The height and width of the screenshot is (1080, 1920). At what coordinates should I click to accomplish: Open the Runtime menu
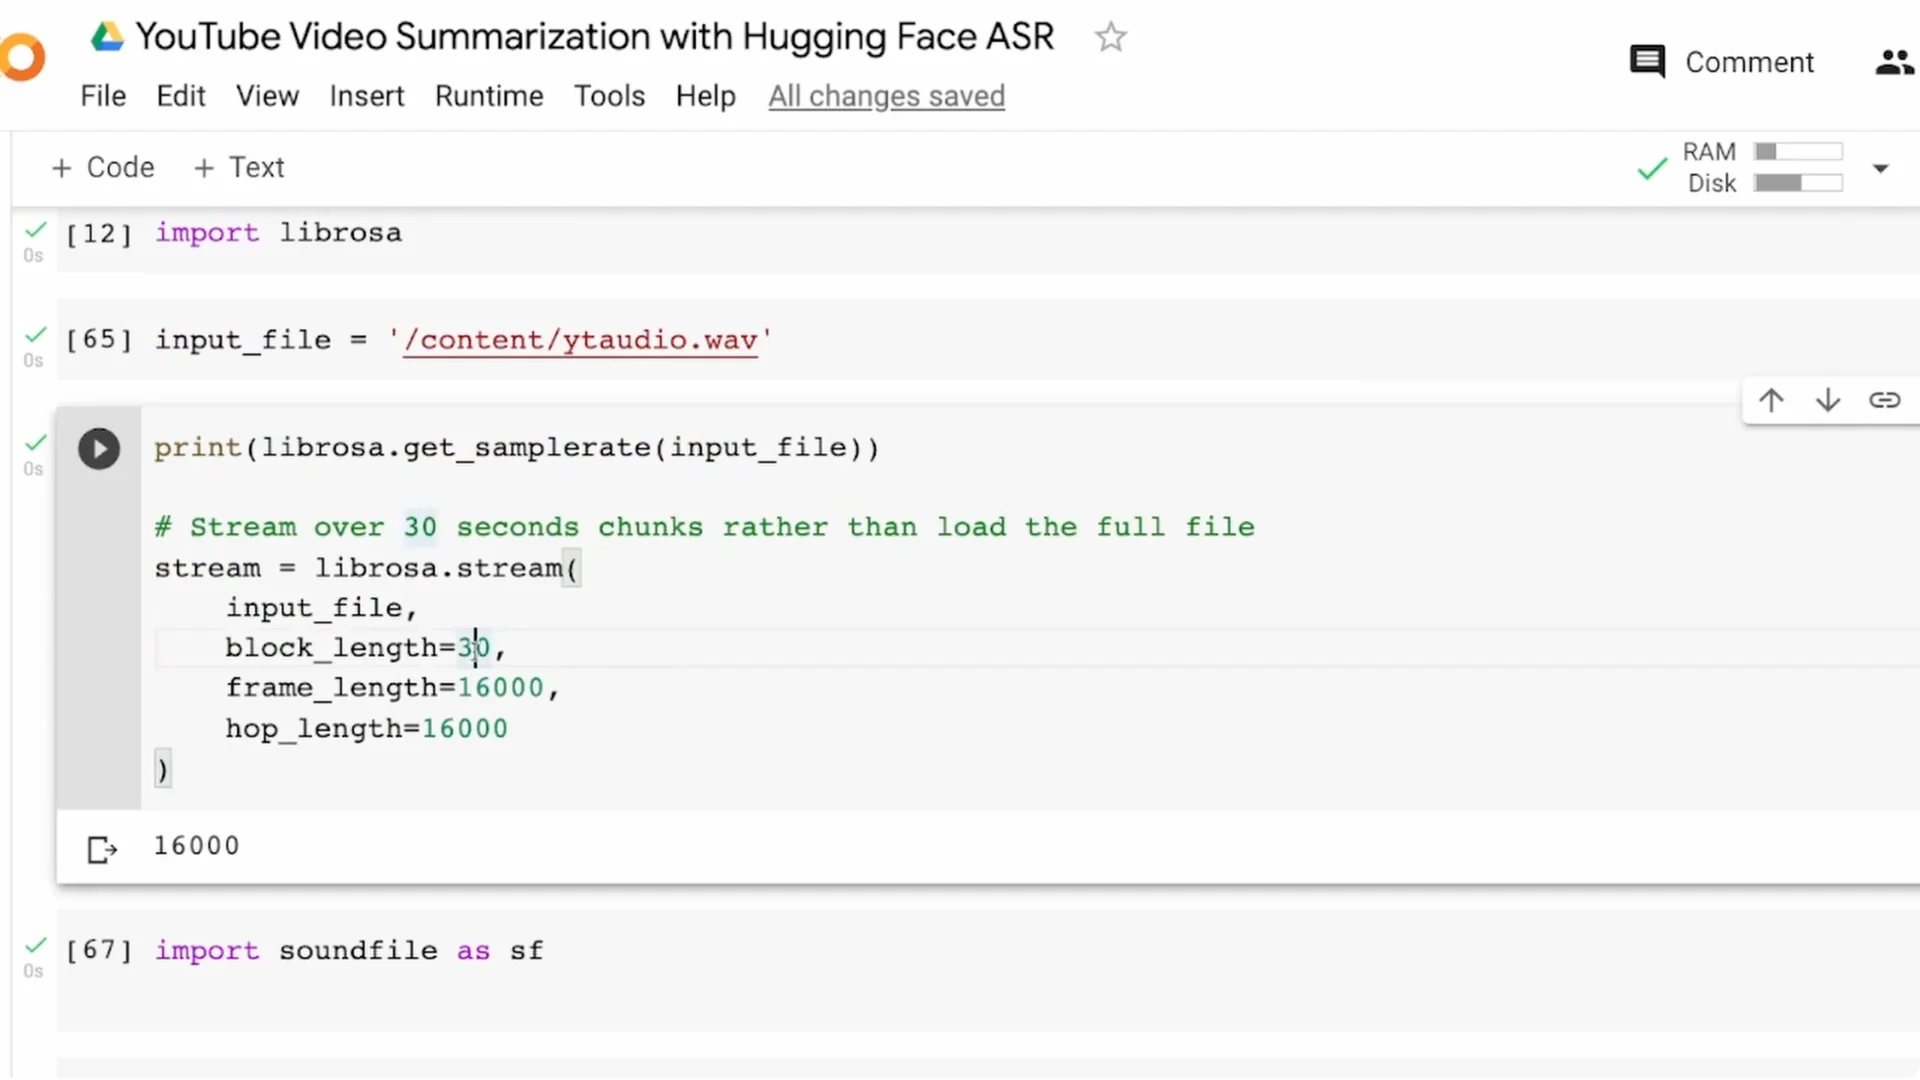(489, 96)
